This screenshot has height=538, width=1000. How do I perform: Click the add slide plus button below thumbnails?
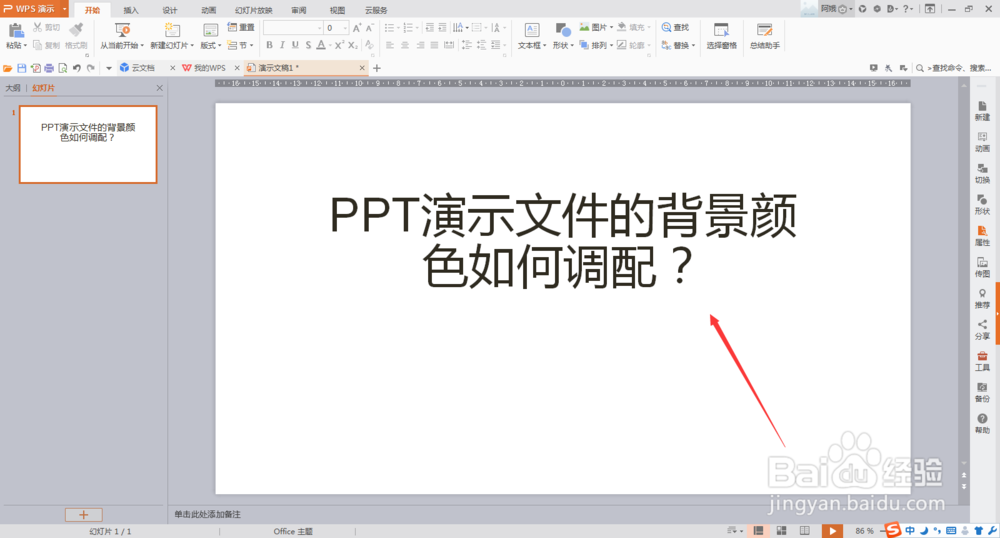click(x=84, y=515)
